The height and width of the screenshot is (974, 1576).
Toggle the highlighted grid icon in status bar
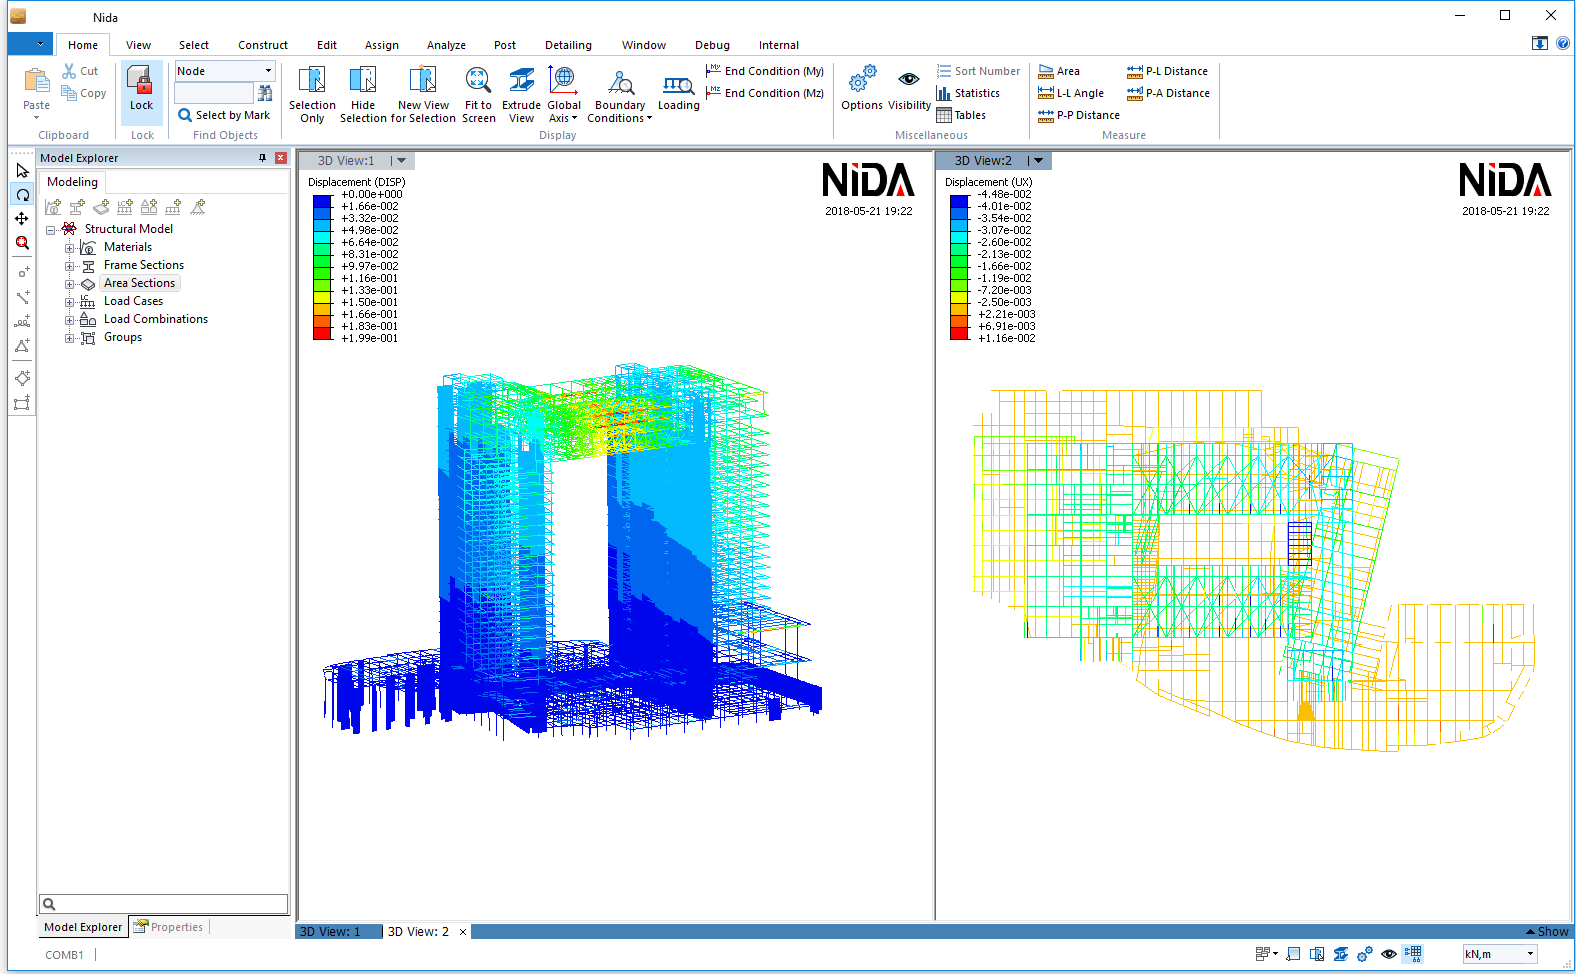tap(1413, 954)
